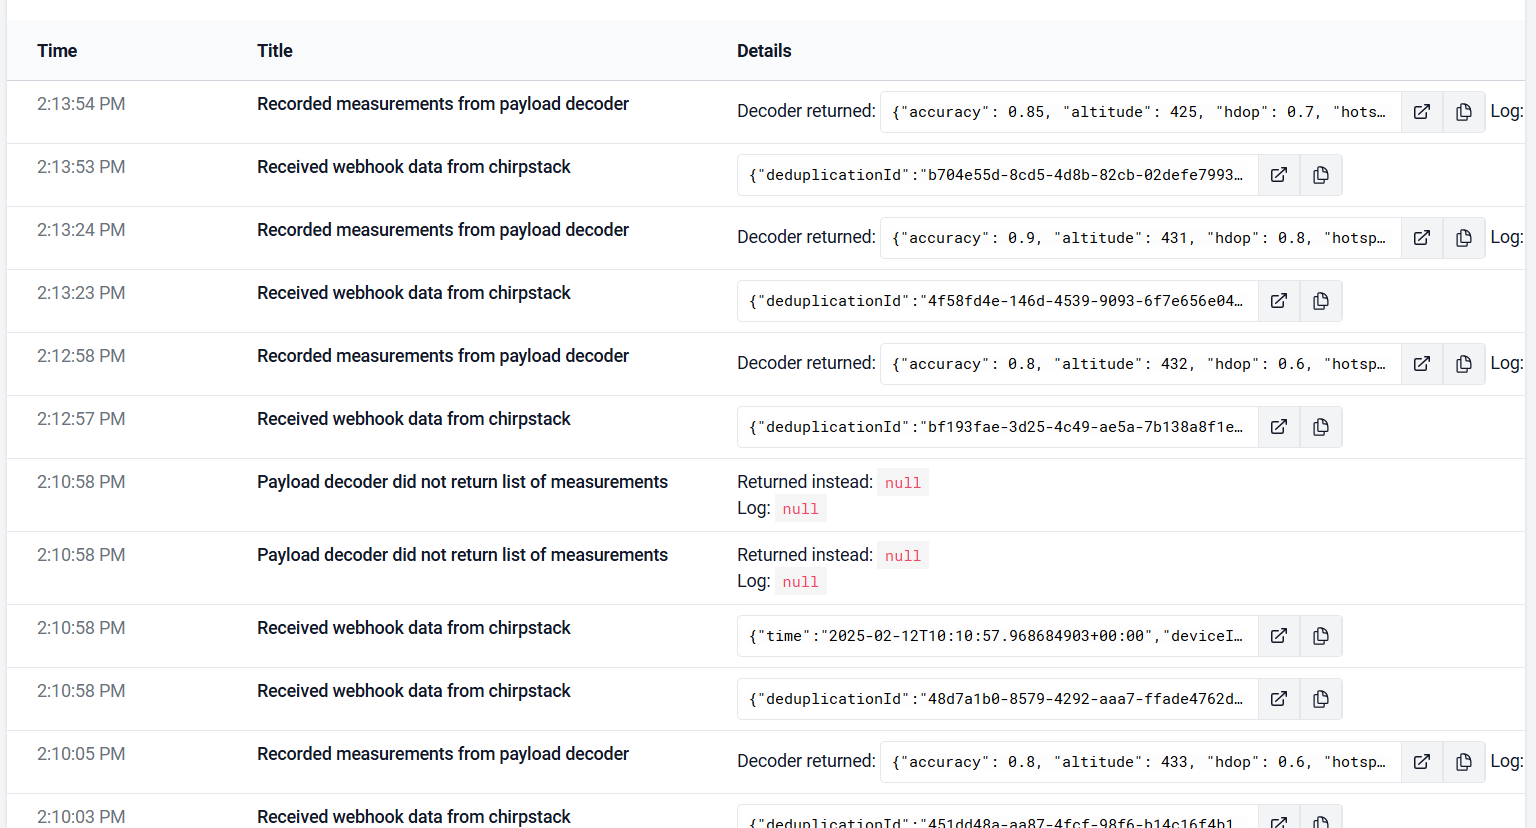The height and width of the screenshot is (828, 1536).
Task: Click the first red null Returned instead value
Action: point(902,483)
